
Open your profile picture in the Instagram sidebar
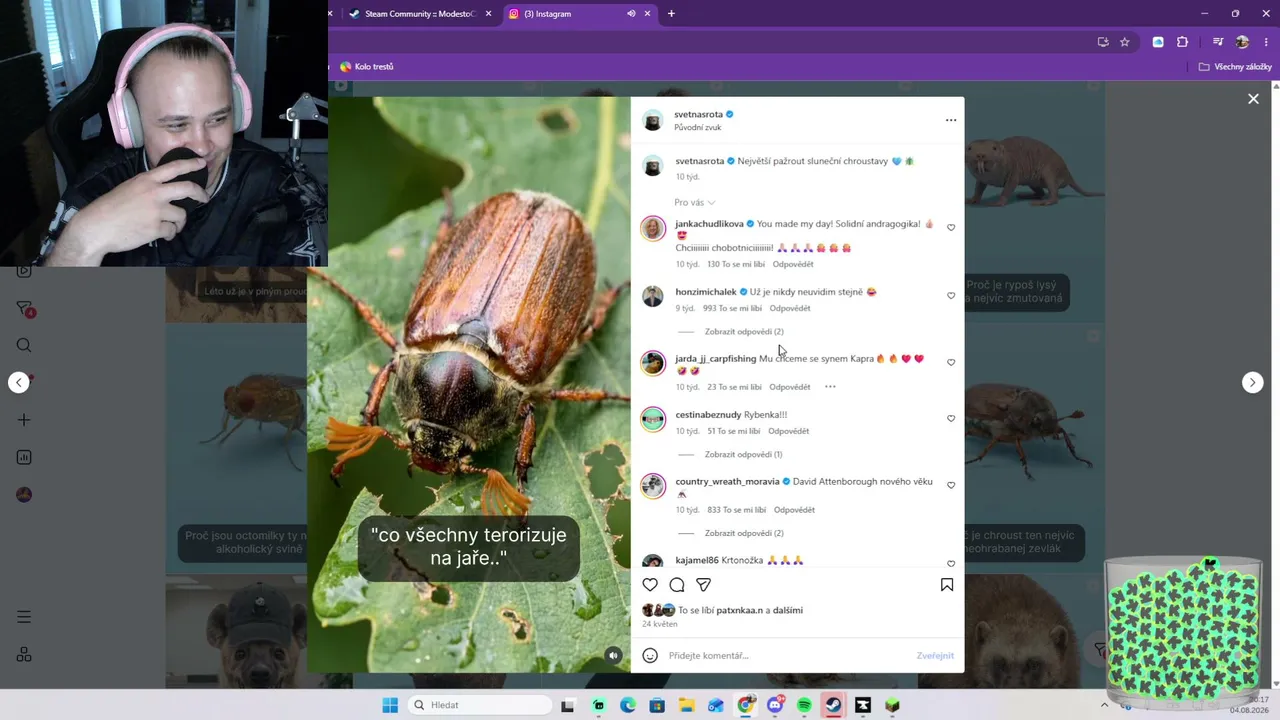tap(24, 495)
